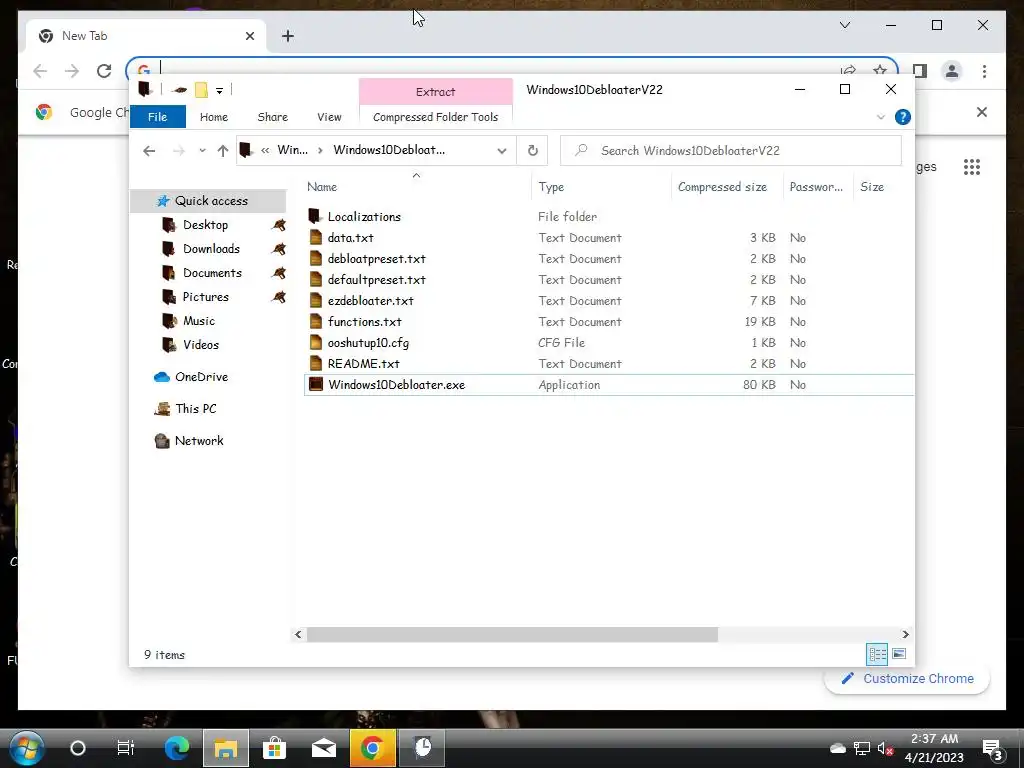Click the Quick Access Toolbar new folder icon
This screenshot has height=768, width=1024.
[201, 90]
